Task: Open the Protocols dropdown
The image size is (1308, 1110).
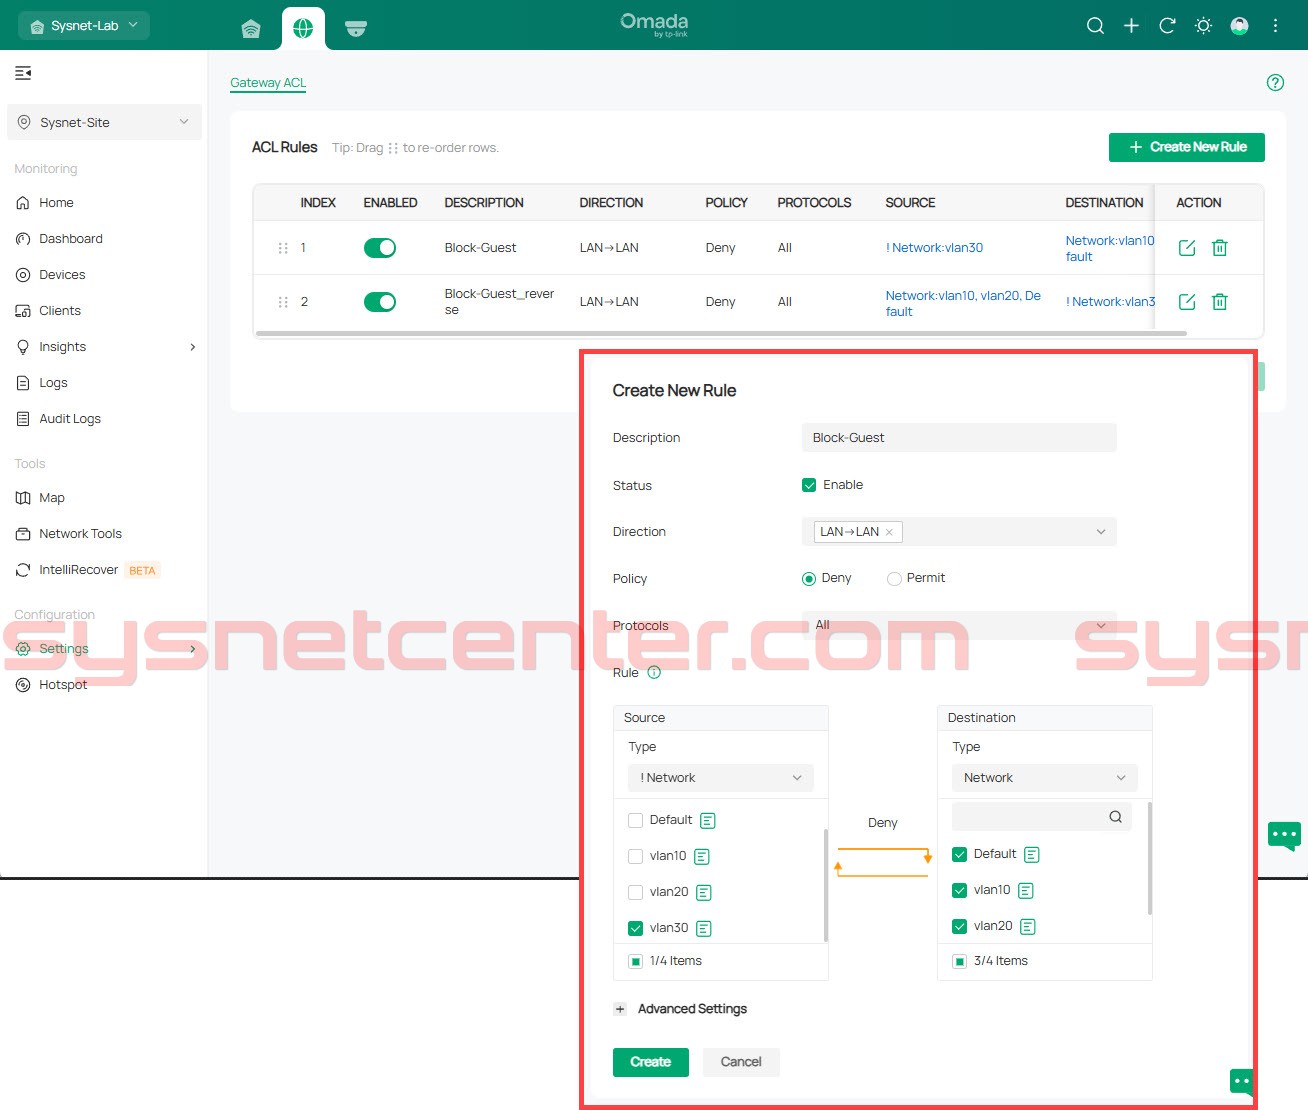Action: pyautogui.click(x=958, y=626)
